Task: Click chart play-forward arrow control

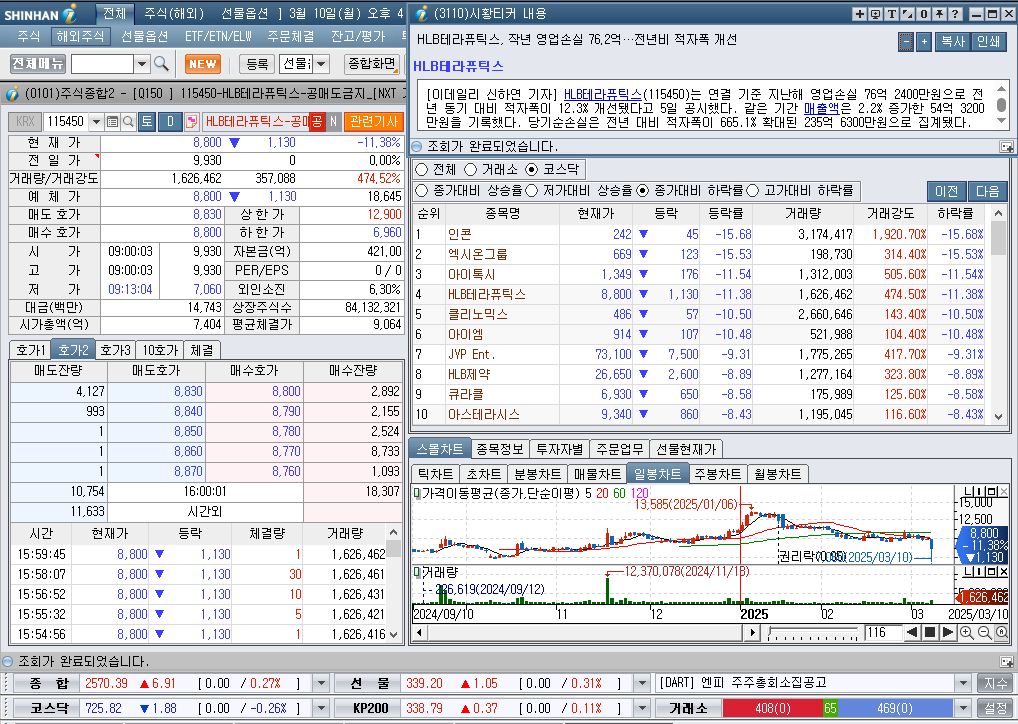Action: pos(947,632)
